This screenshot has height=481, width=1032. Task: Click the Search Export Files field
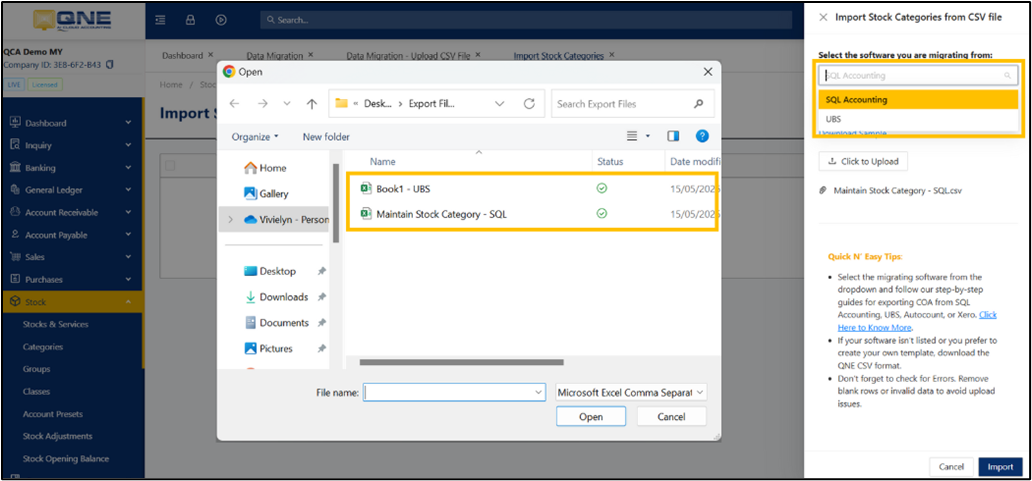click(630, 104)
